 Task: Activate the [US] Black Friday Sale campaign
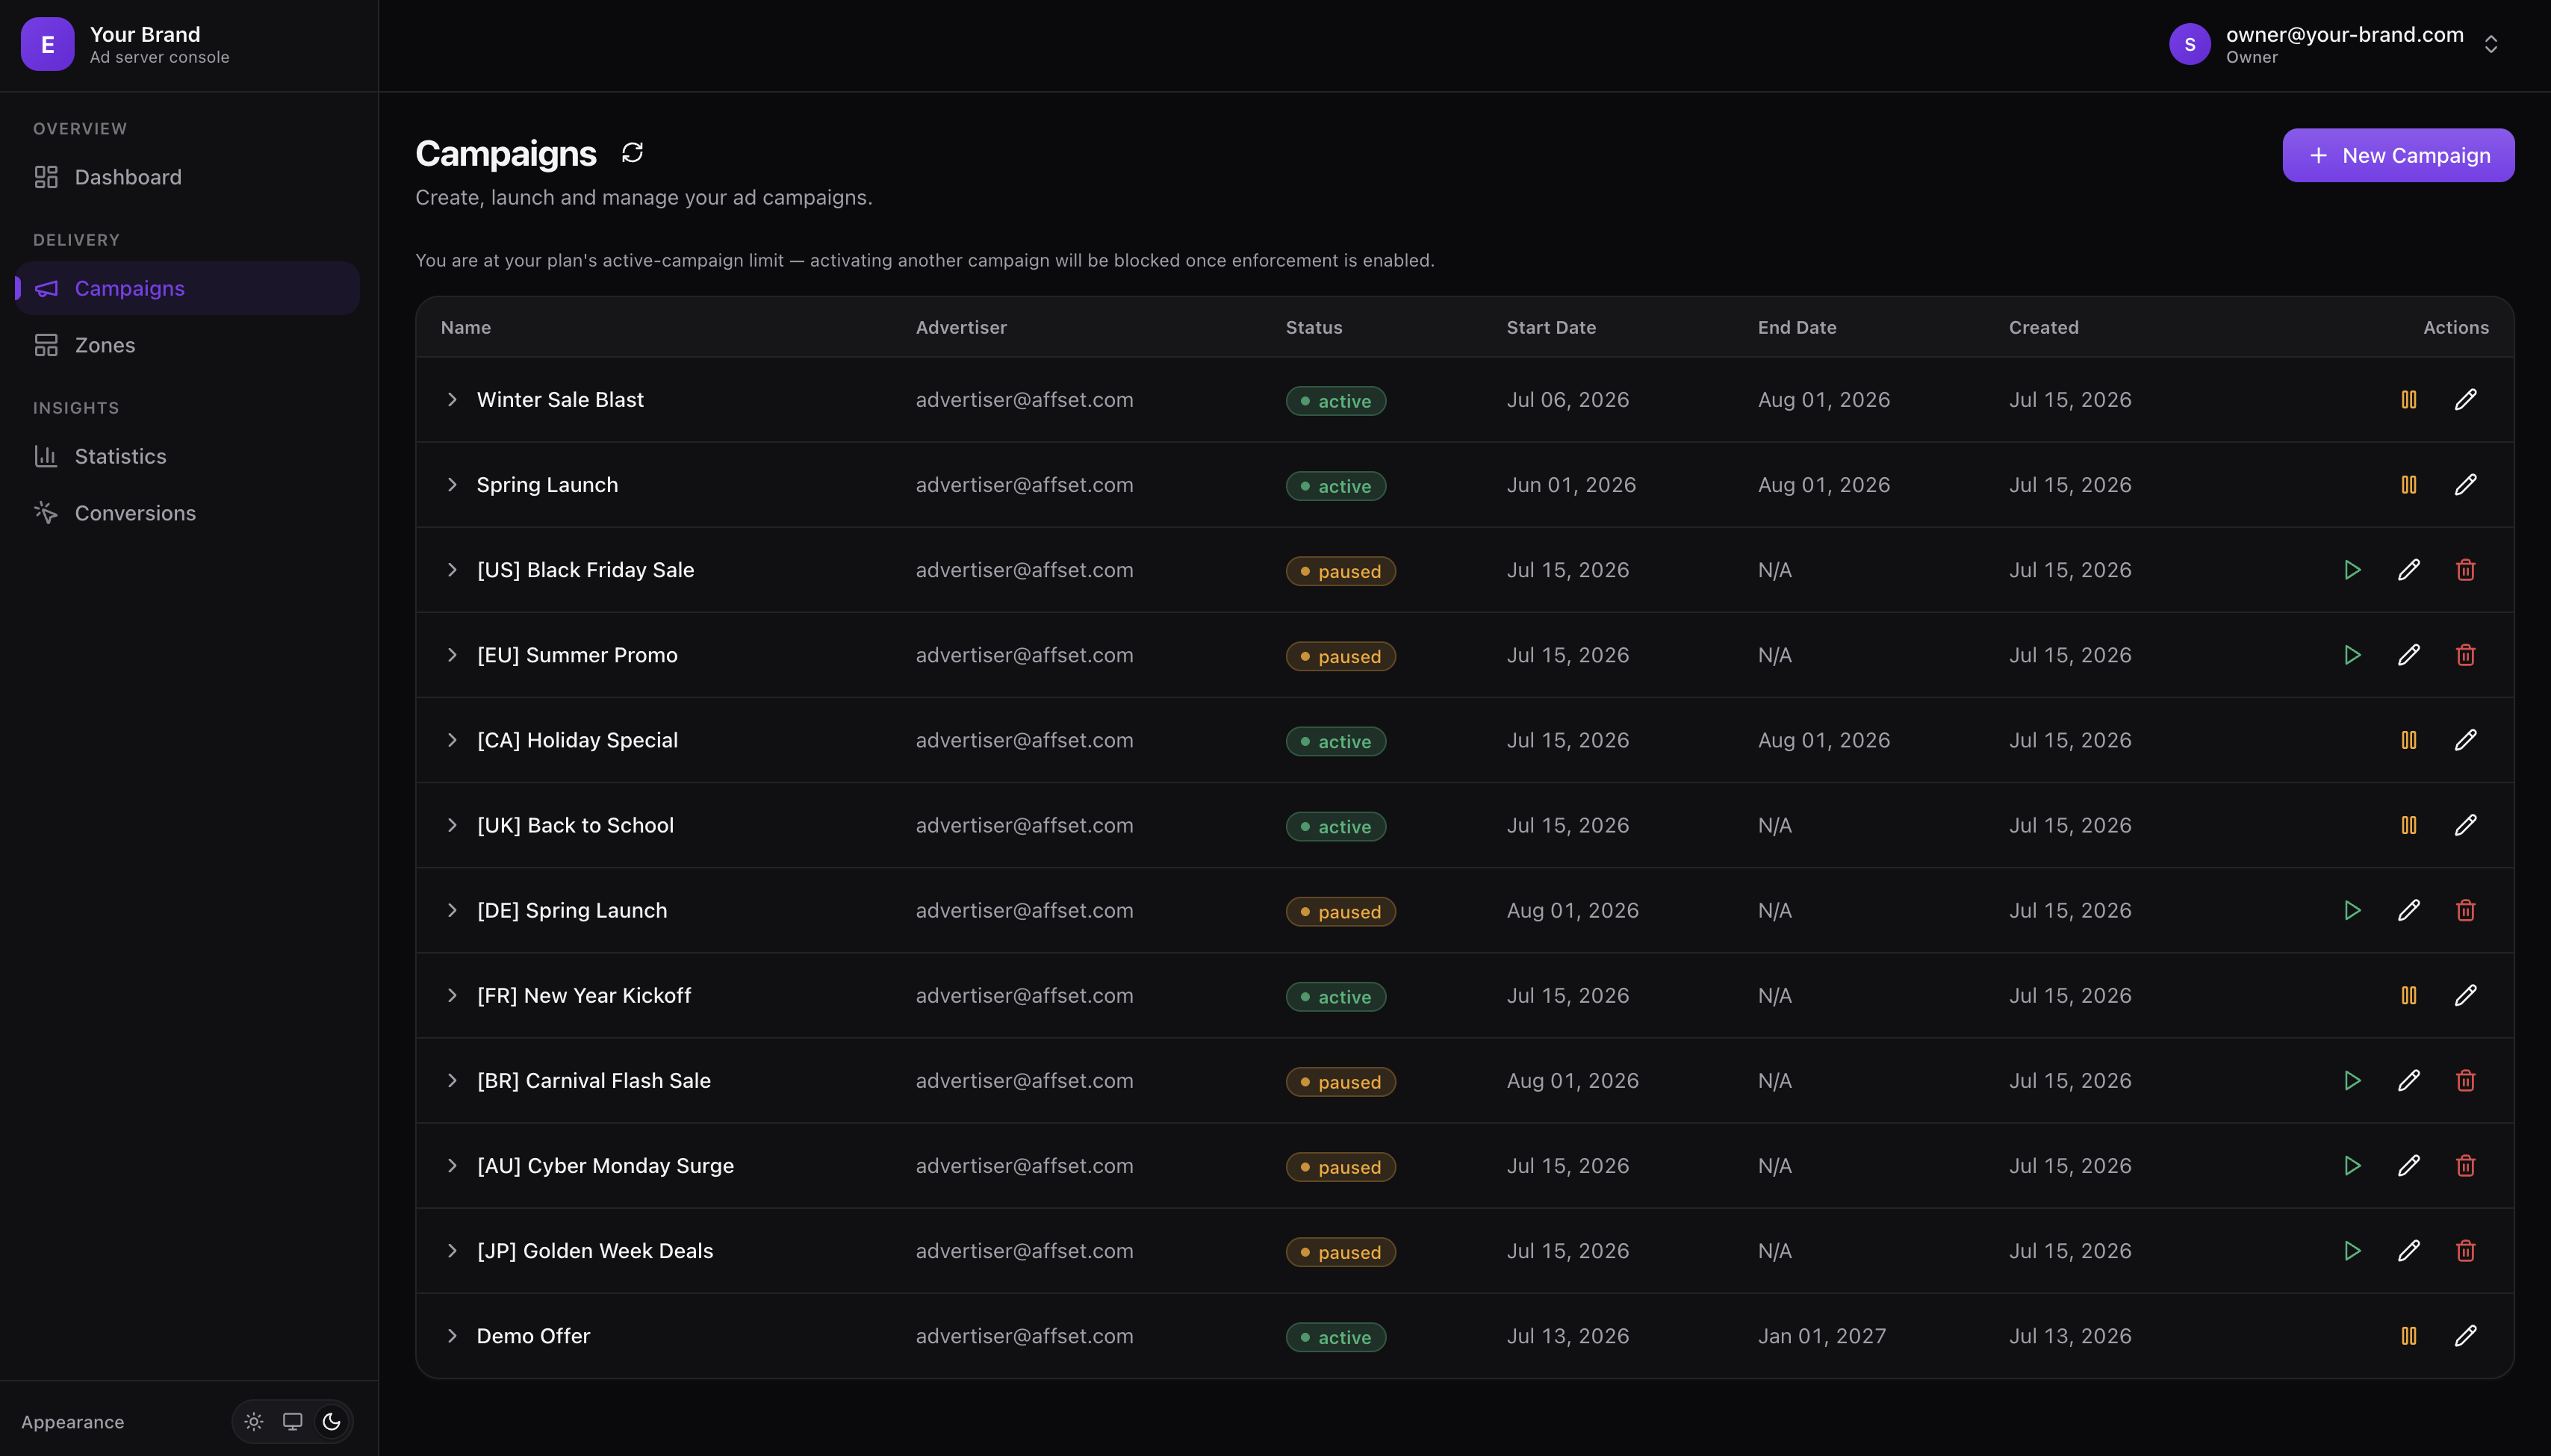[2352, 570]
